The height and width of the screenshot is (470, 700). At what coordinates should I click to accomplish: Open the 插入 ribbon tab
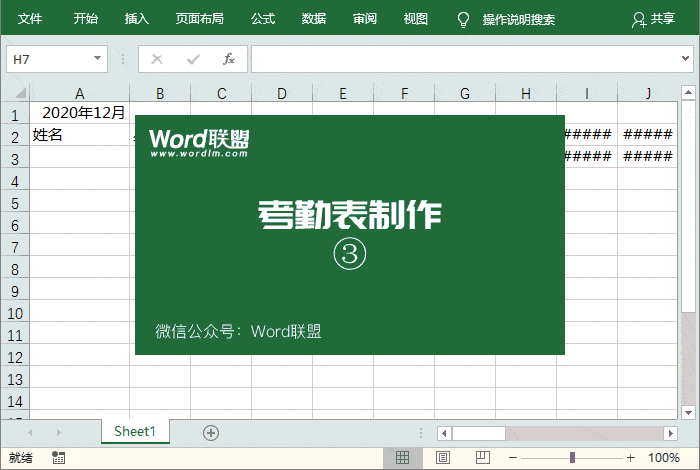click(136, 19)
